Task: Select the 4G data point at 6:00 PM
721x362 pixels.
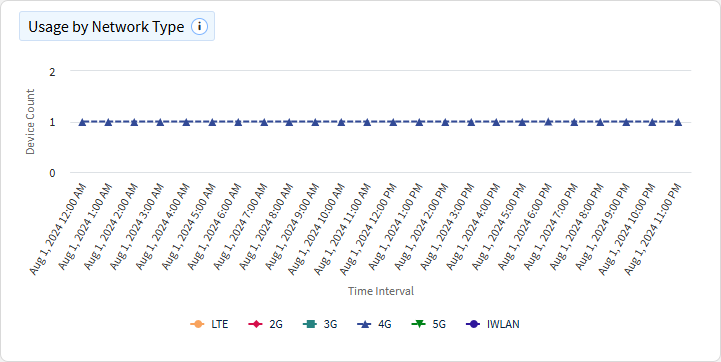Action: pos(549,122)
